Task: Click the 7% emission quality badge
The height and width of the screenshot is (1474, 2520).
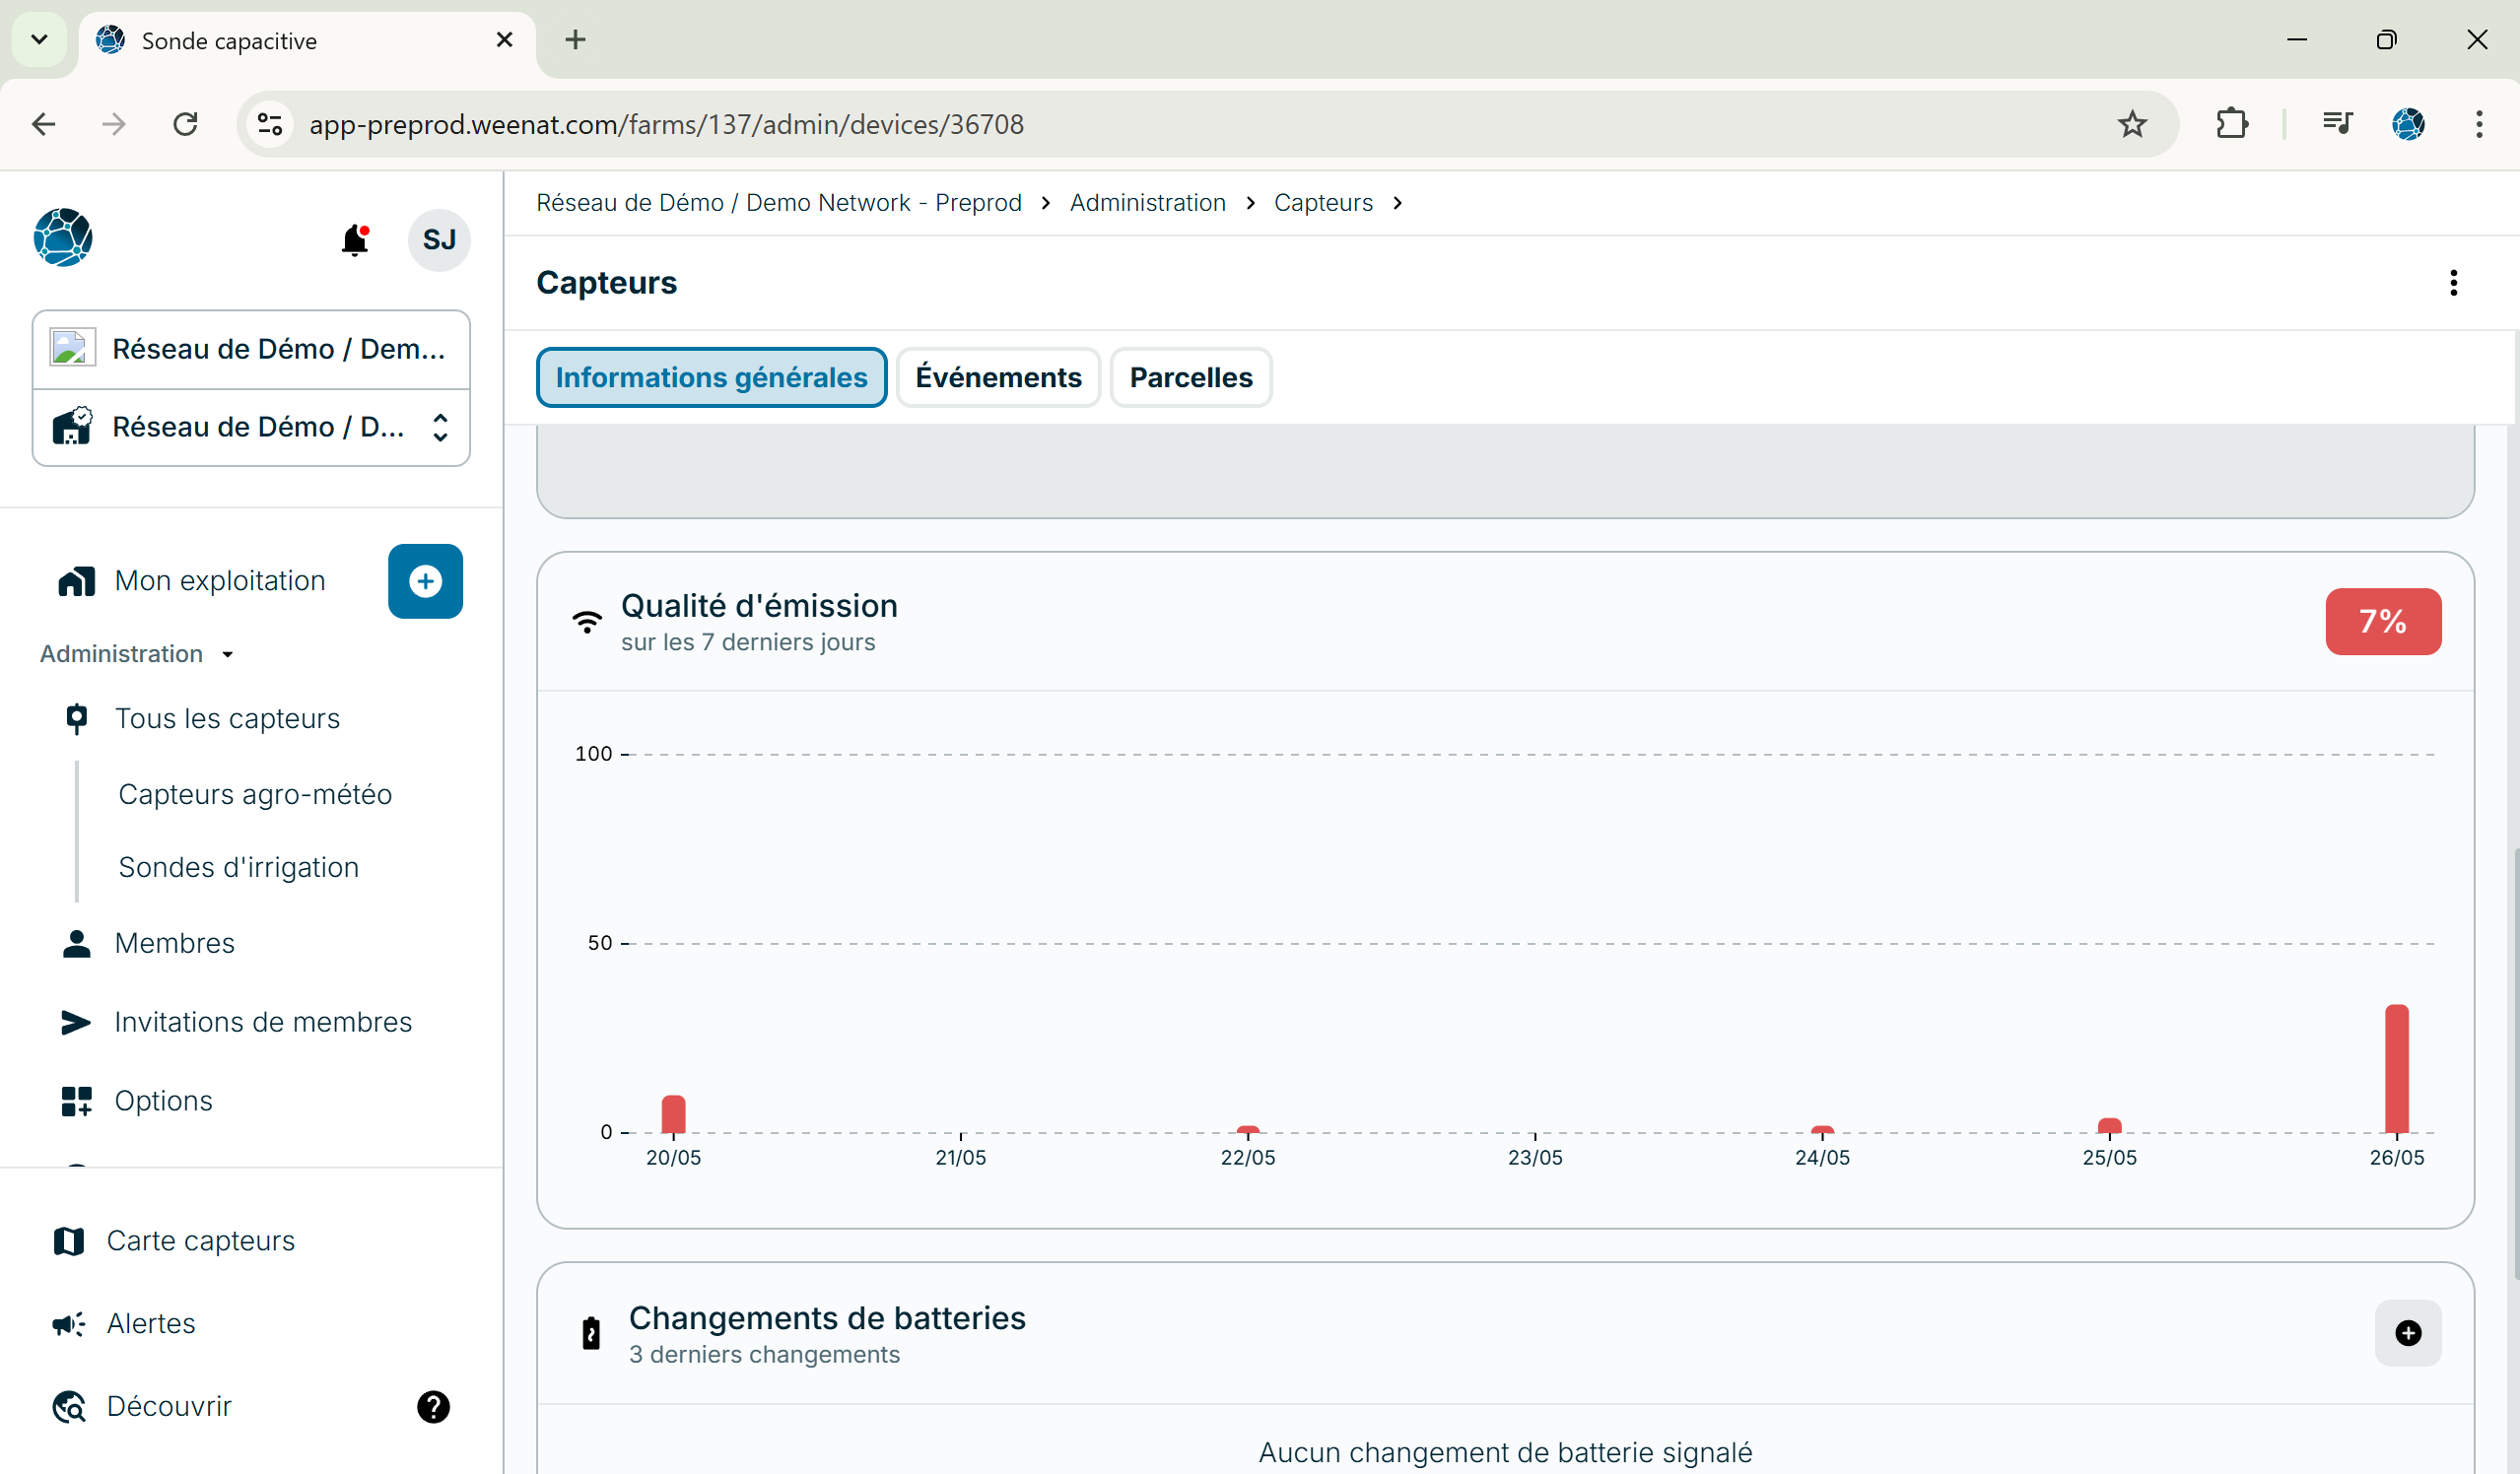Action: tap(2383, 622)
